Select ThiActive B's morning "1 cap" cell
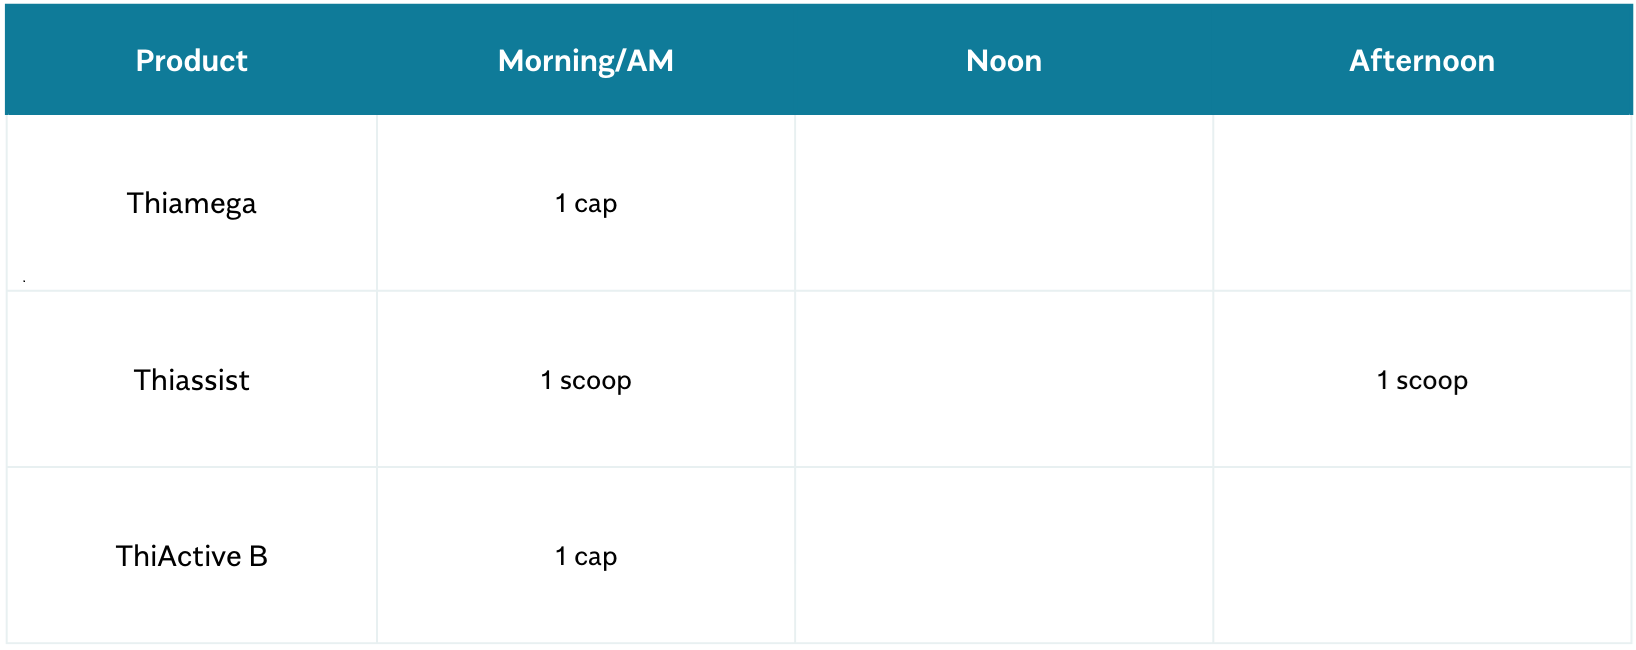The width and height of the screenshot is (1636, 650). coord(585,557)
